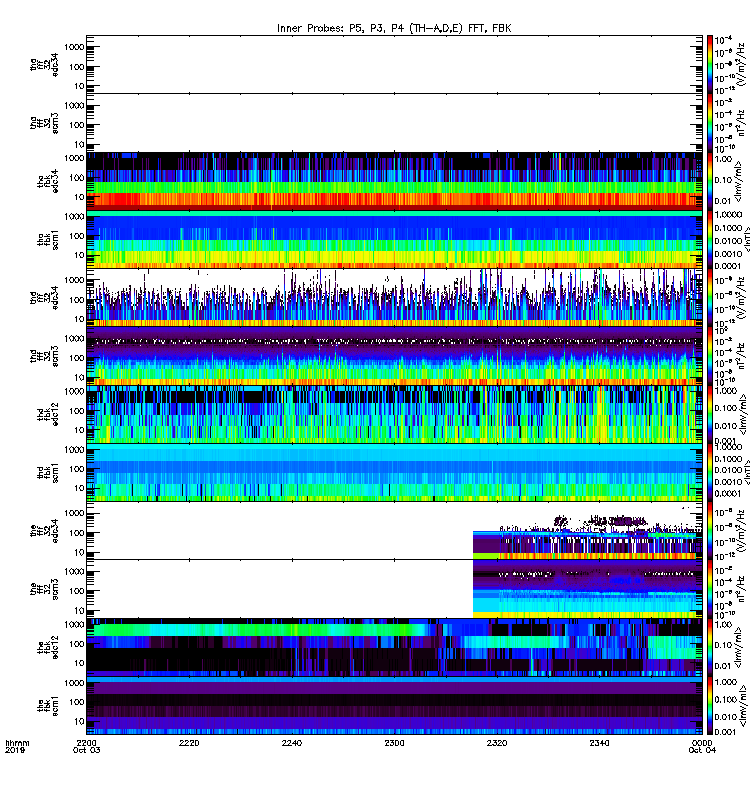Click the 'tha fff 32 scm3' y-axis label

point(44,123)
